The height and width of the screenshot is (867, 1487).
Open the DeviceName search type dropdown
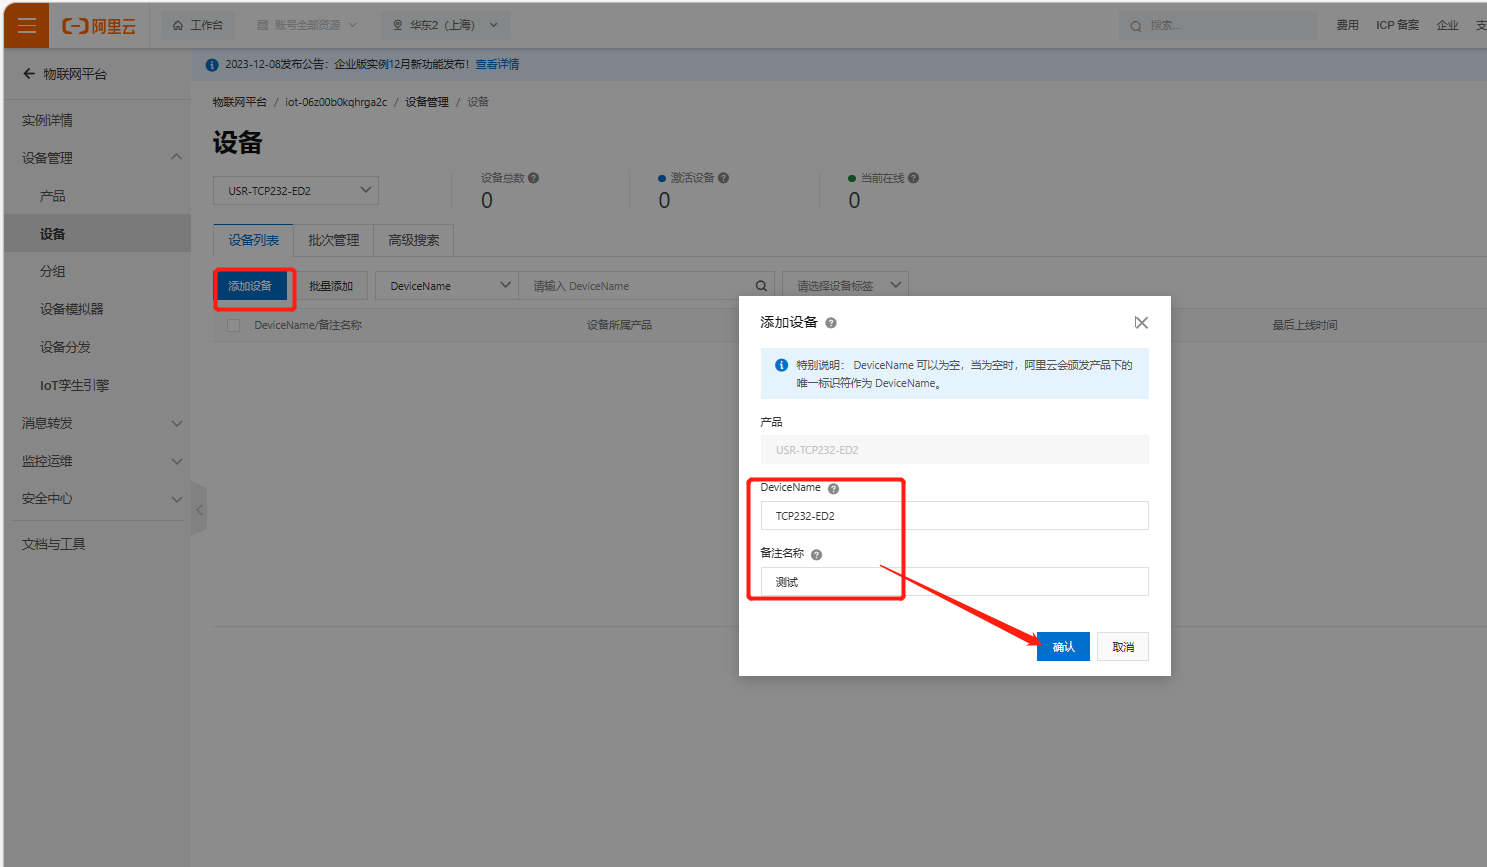(x=446, y=286)
